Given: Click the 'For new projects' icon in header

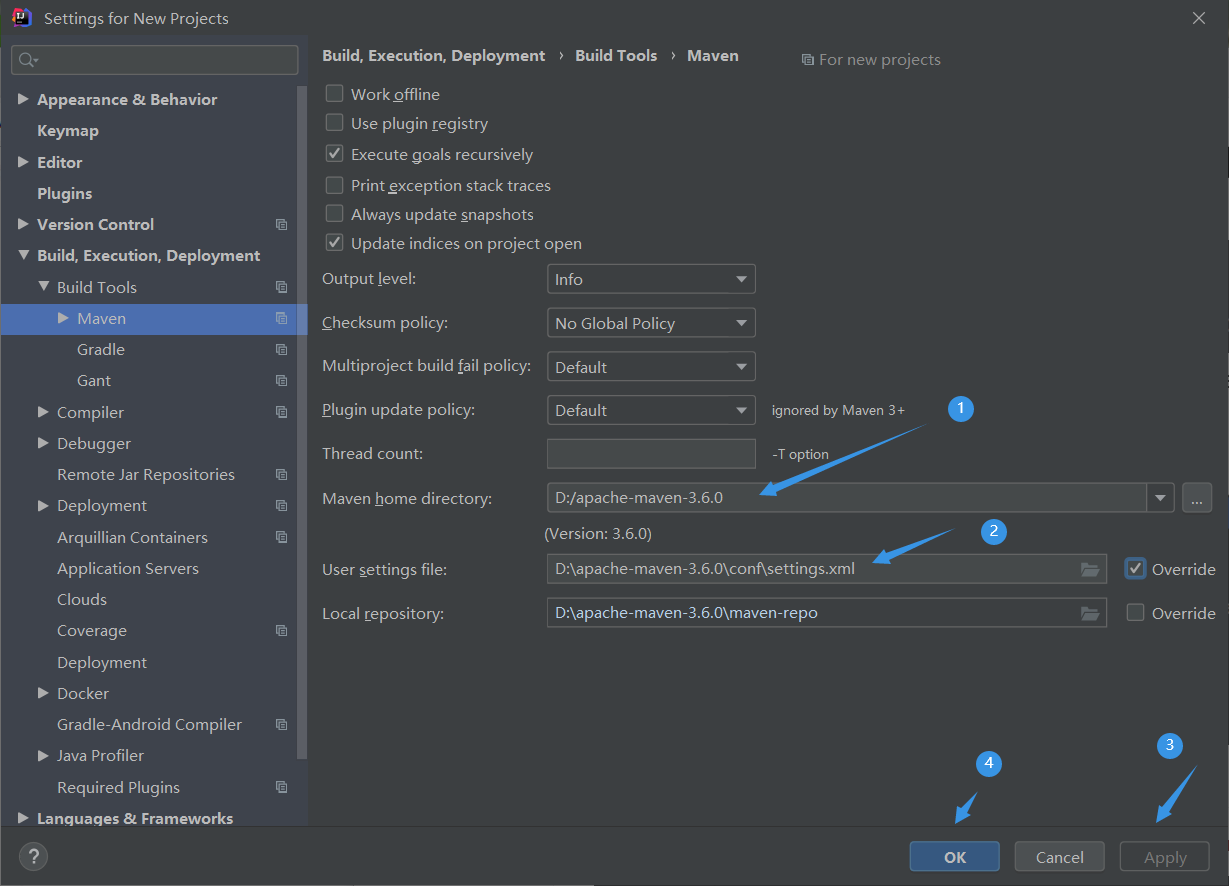Looking at the screenshot, I should click(808, 60).
